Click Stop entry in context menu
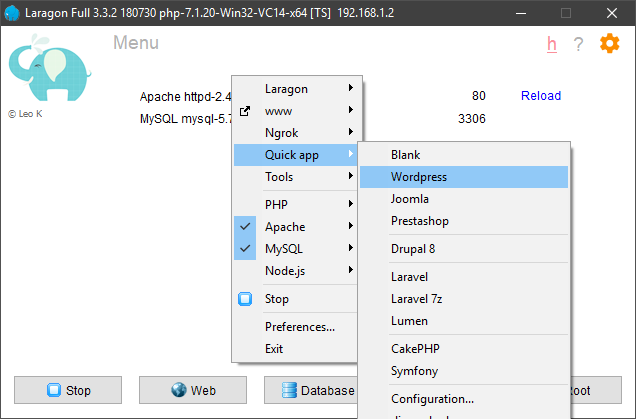The height and width of the screenshot is (419, 636). pyautogui.click(x=296, y=299)
